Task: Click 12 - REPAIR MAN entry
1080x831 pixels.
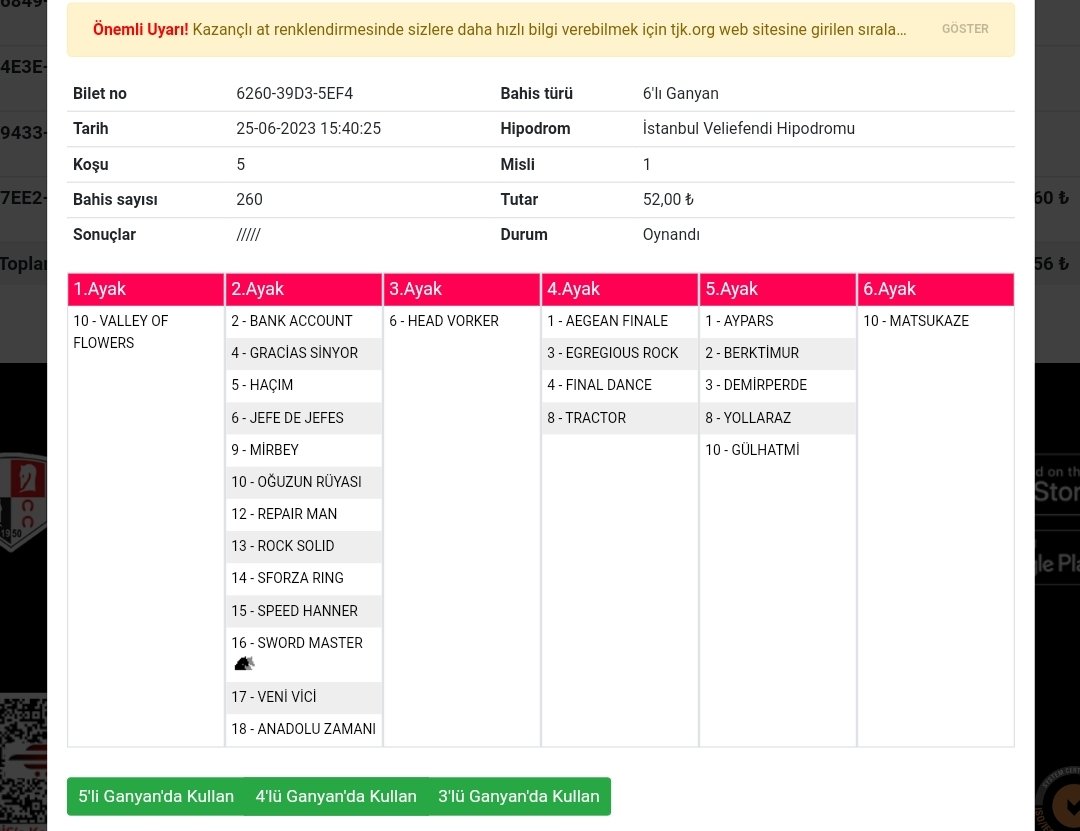Action: [x=284, y=514]
